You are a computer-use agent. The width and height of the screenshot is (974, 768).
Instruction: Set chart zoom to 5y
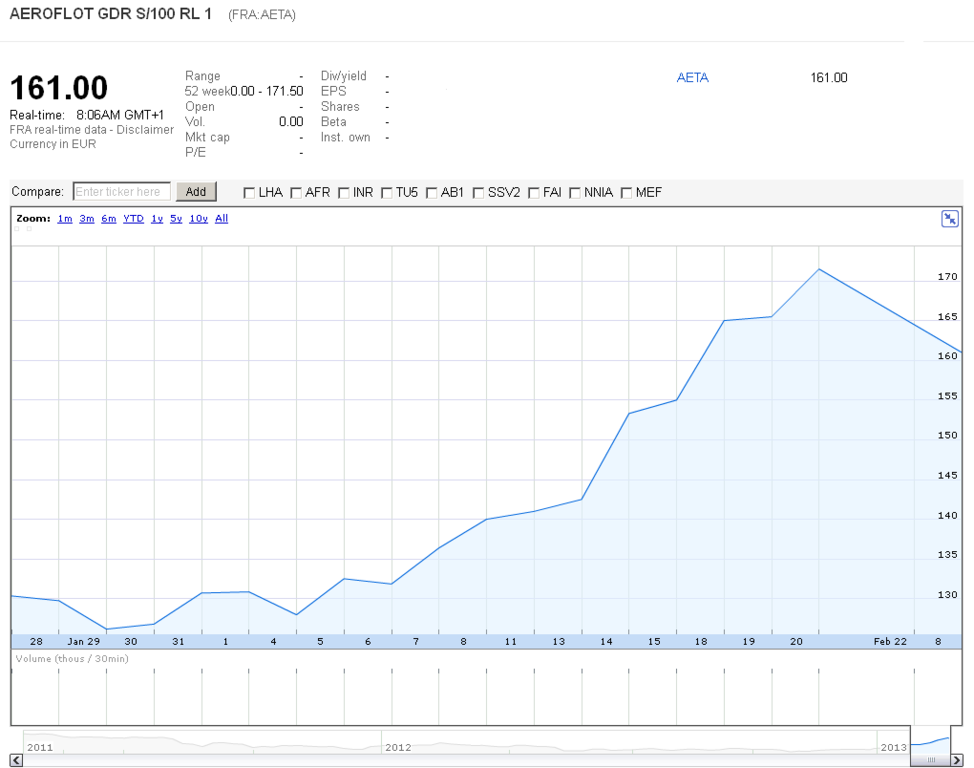click(x=176, y=219)
